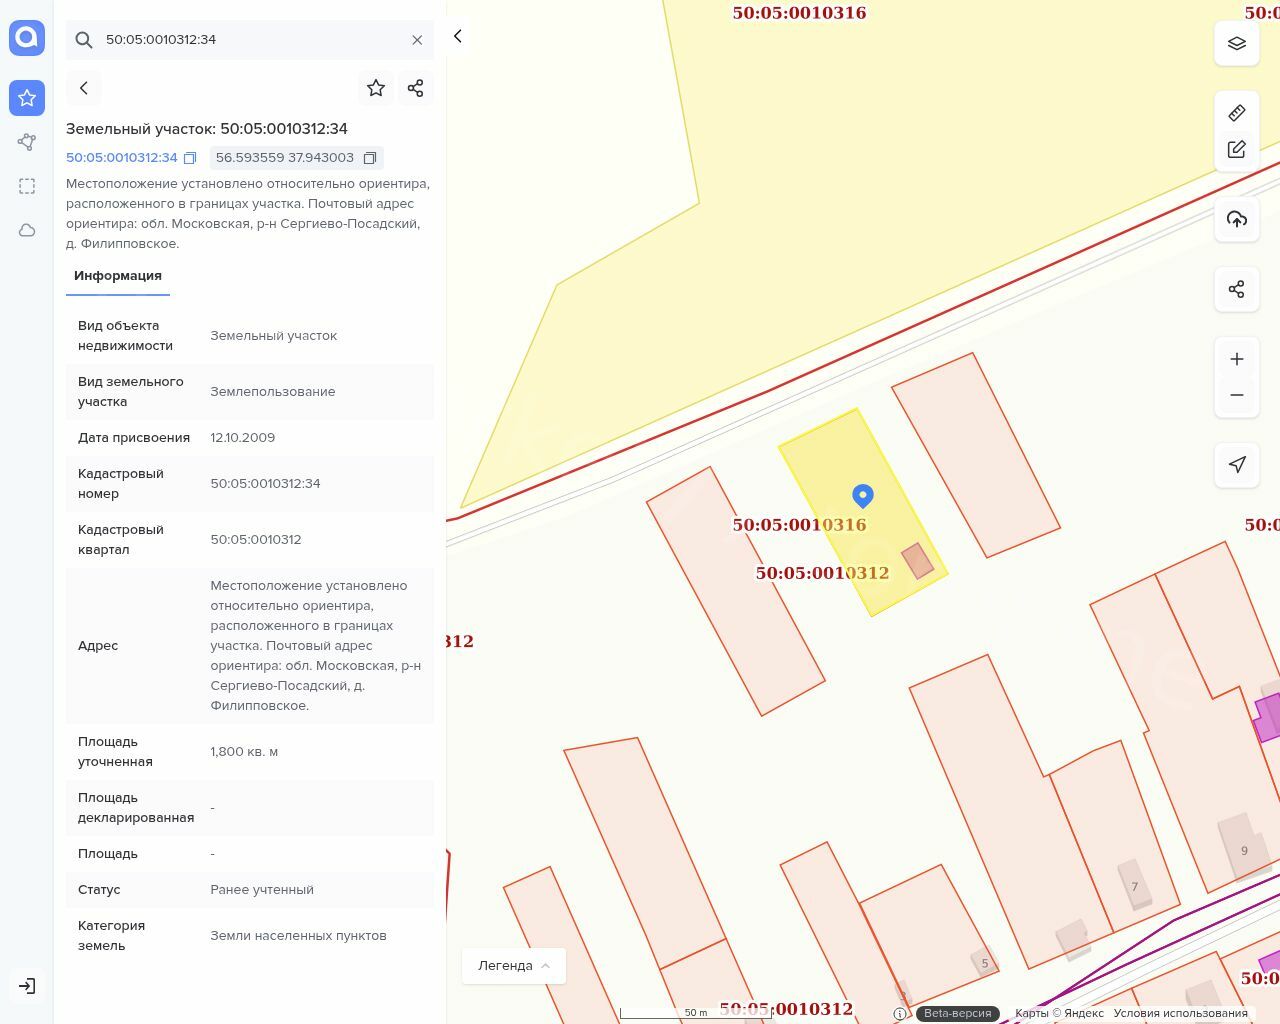
Task: Add parcel to favorites with star
Action: (376, 88)
